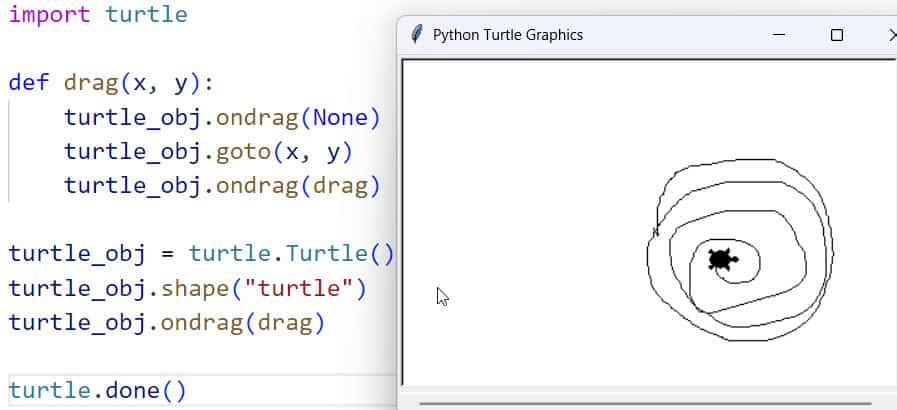Click the black turtle shape on the canvas
Viewport: 897px width, 410px height.
[x=721, y=261]
